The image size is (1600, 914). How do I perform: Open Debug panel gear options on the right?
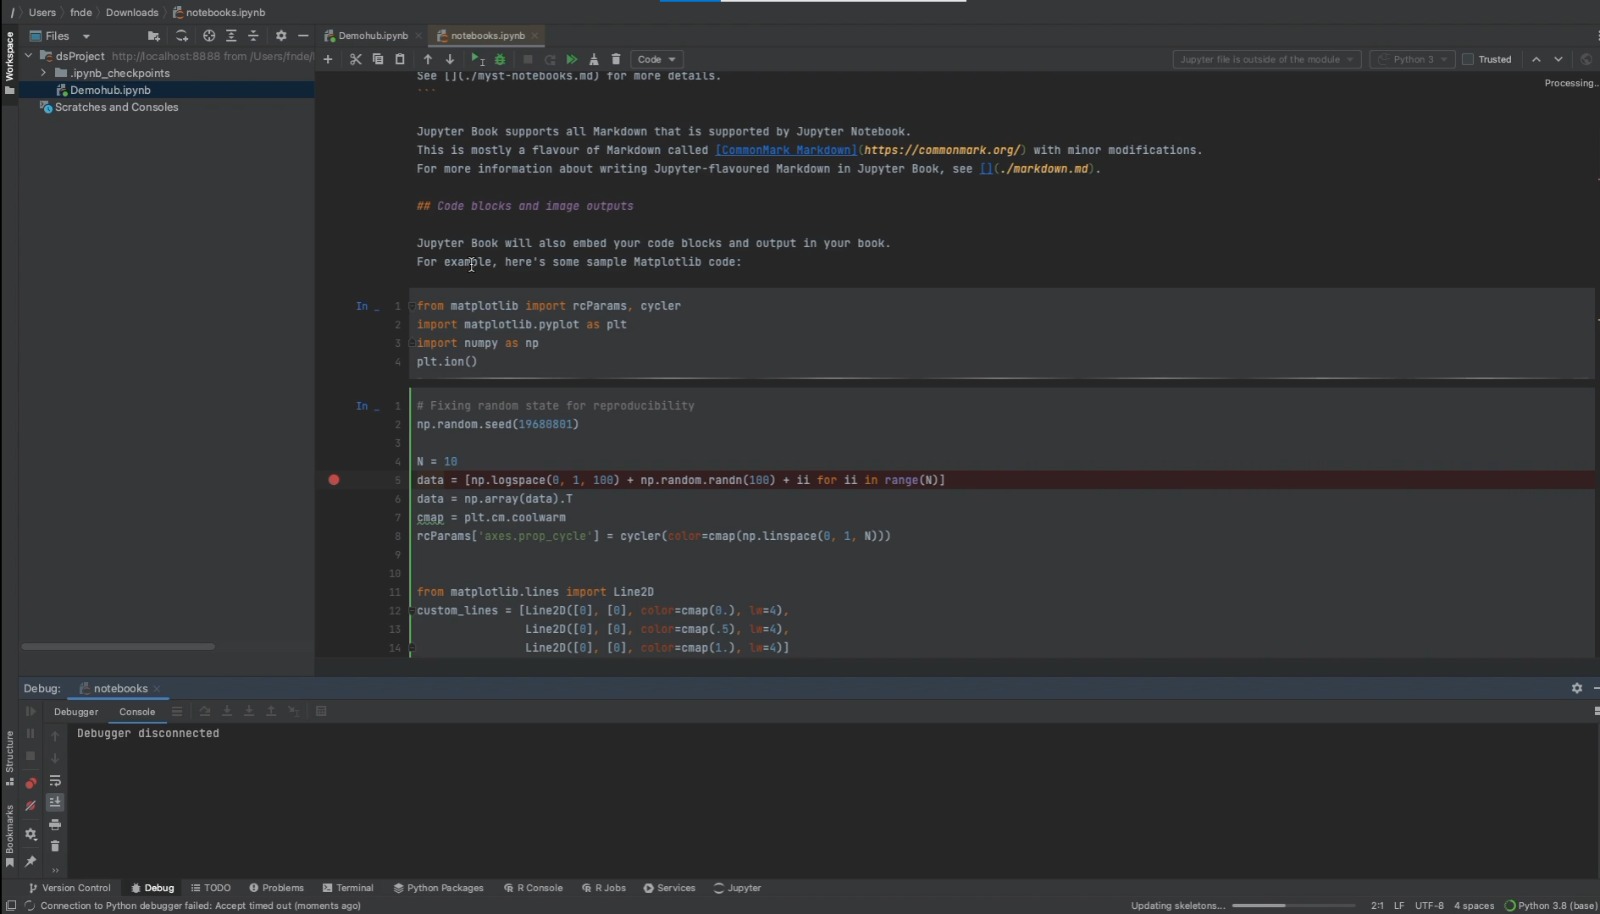(x=1577, y=688)
